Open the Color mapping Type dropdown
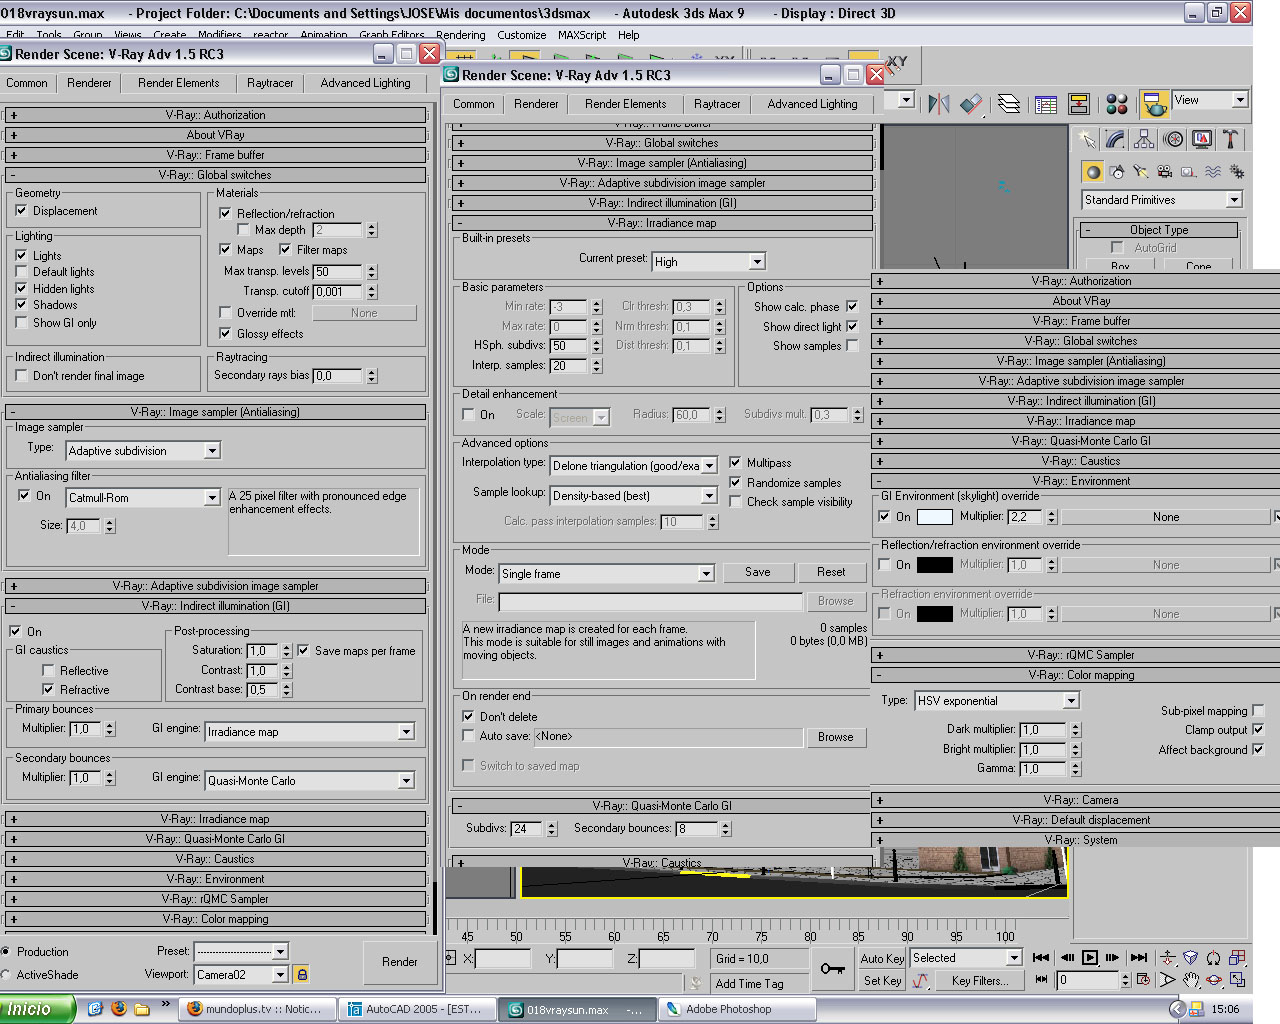 [998, 700]
